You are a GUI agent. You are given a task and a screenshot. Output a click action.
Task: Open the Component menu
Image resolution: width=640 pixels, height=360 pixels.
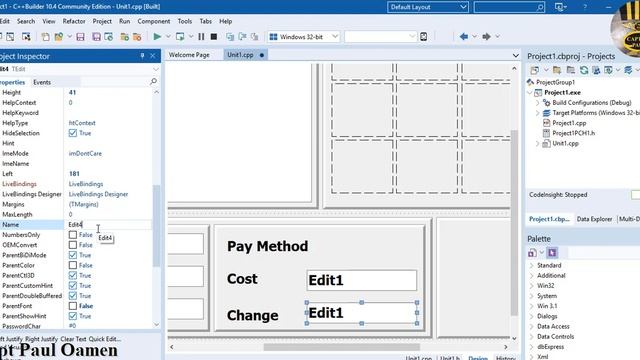point(153,21)
